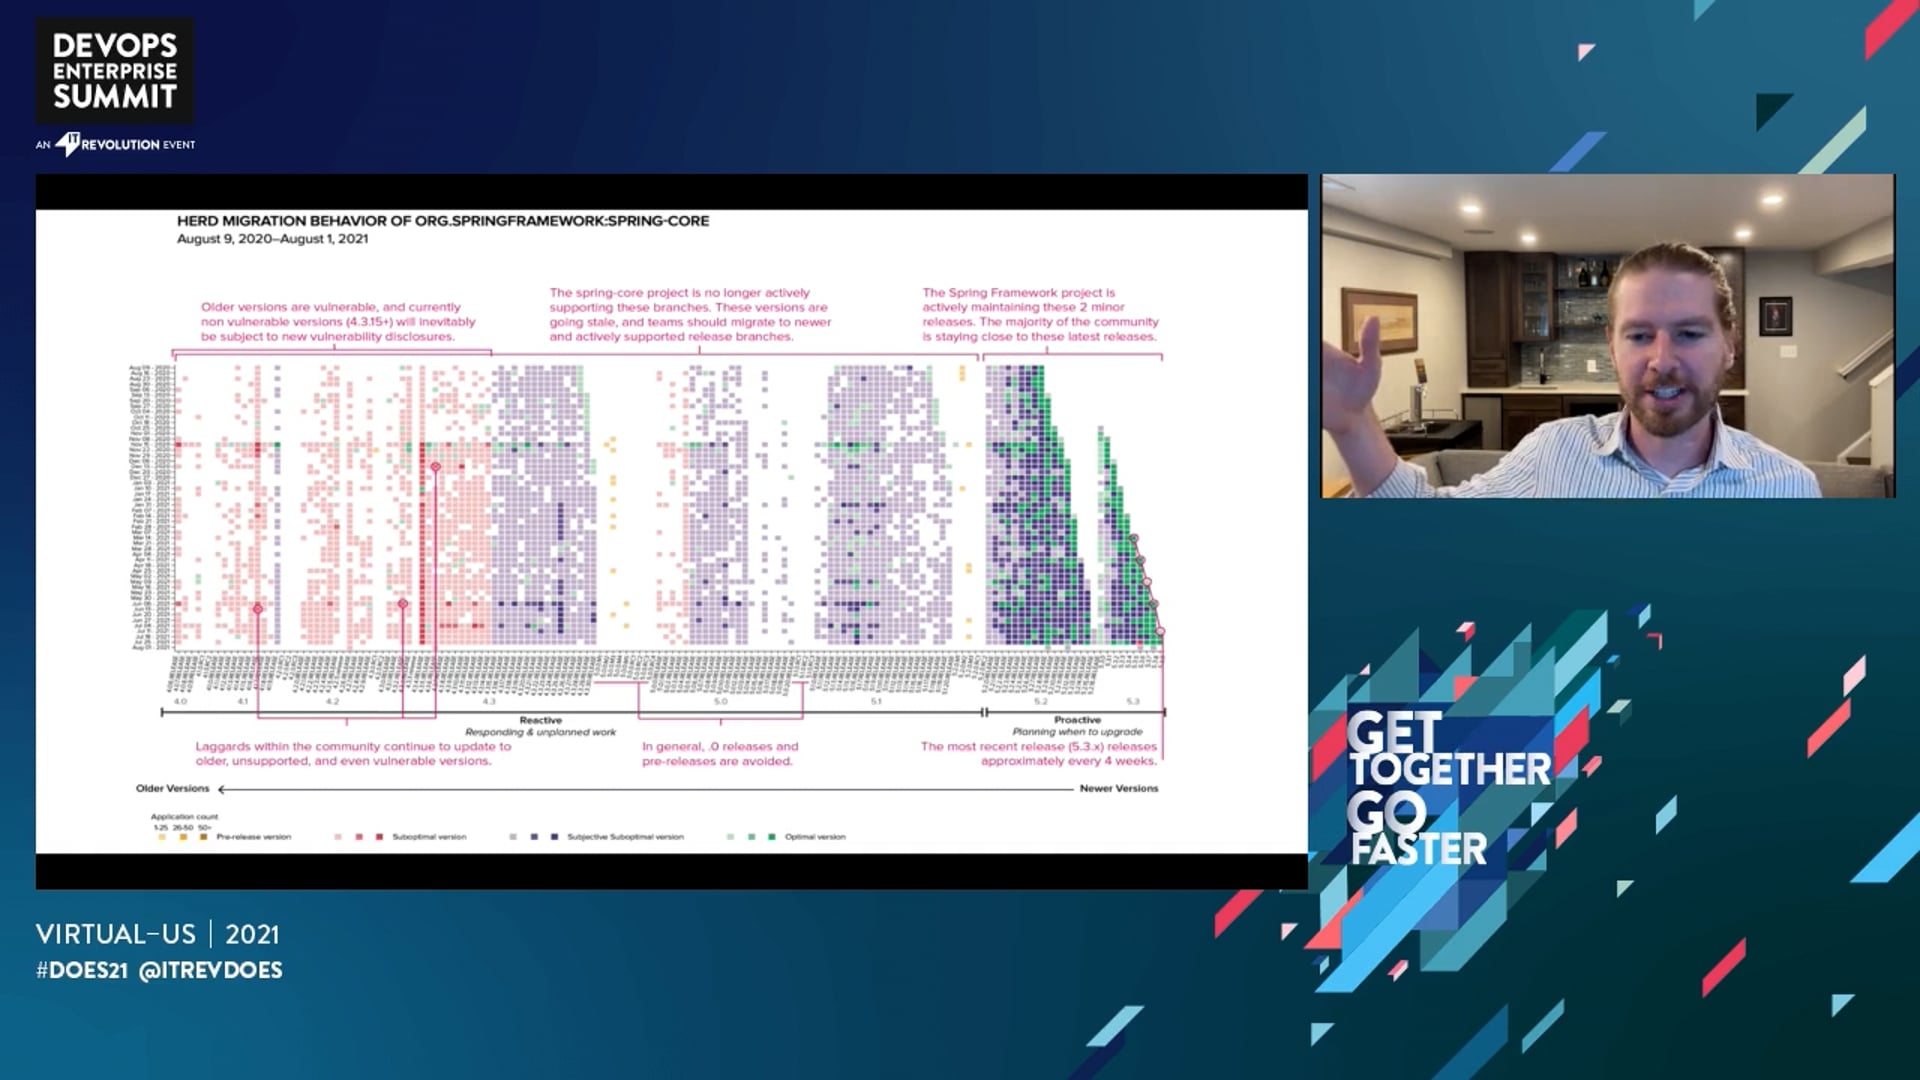
Task: Click the 'Planning when to upgrade' caption
Action: tap(1077, 732)
